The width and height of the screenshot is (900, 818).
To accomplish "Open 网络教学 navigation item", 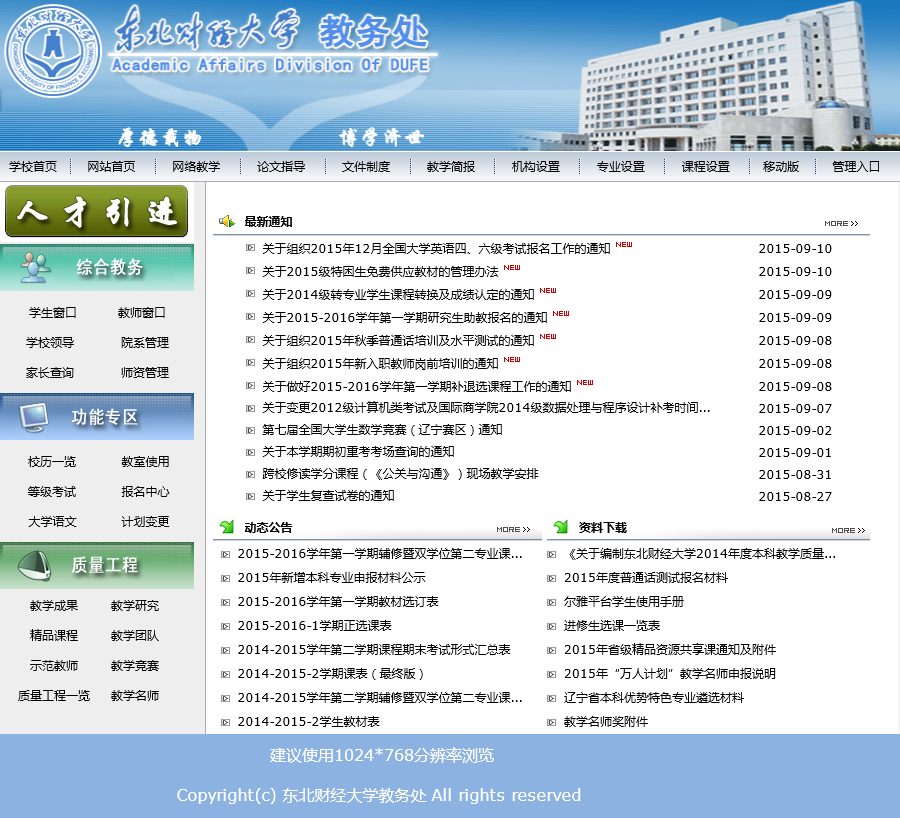I will pyautogui.click(x=196, y=166).
